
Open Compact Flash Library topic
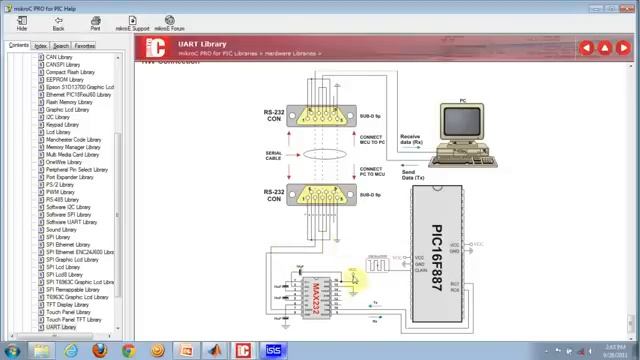pyautogui.click(x=70, y=72)
